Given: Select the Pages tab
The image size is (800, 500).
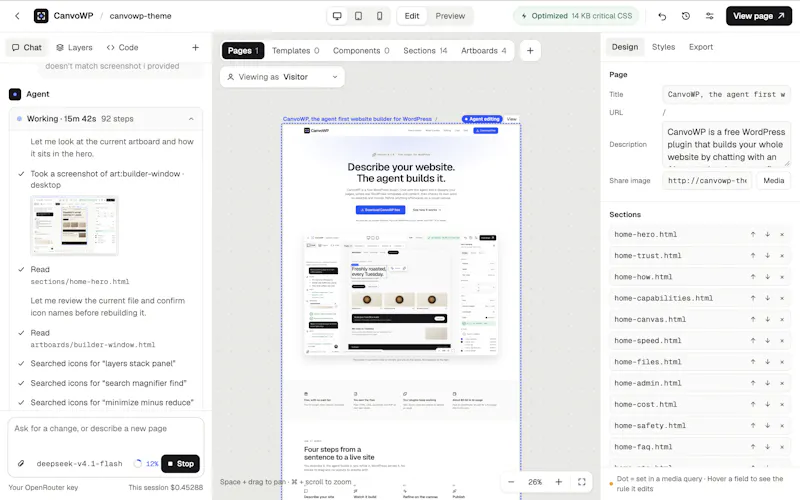Looking at the screenshot, I should point(243,51).
